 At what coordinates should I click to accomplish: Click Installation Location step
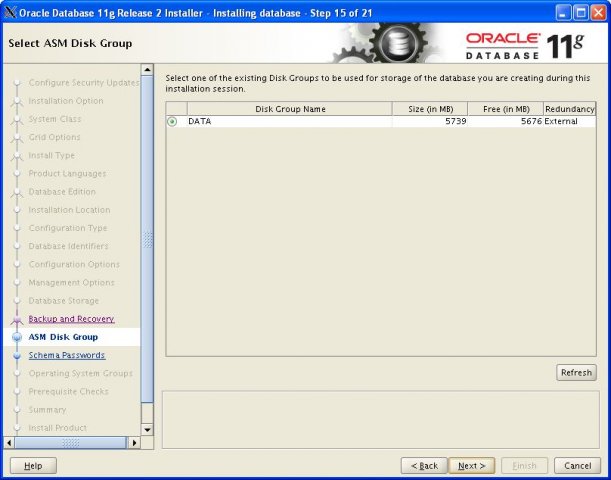point(69,210)
